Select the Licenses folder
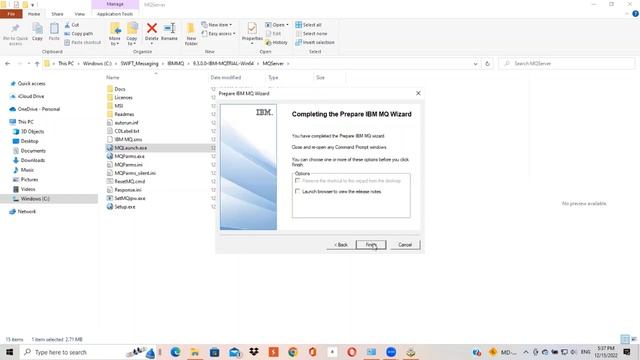 123,98
